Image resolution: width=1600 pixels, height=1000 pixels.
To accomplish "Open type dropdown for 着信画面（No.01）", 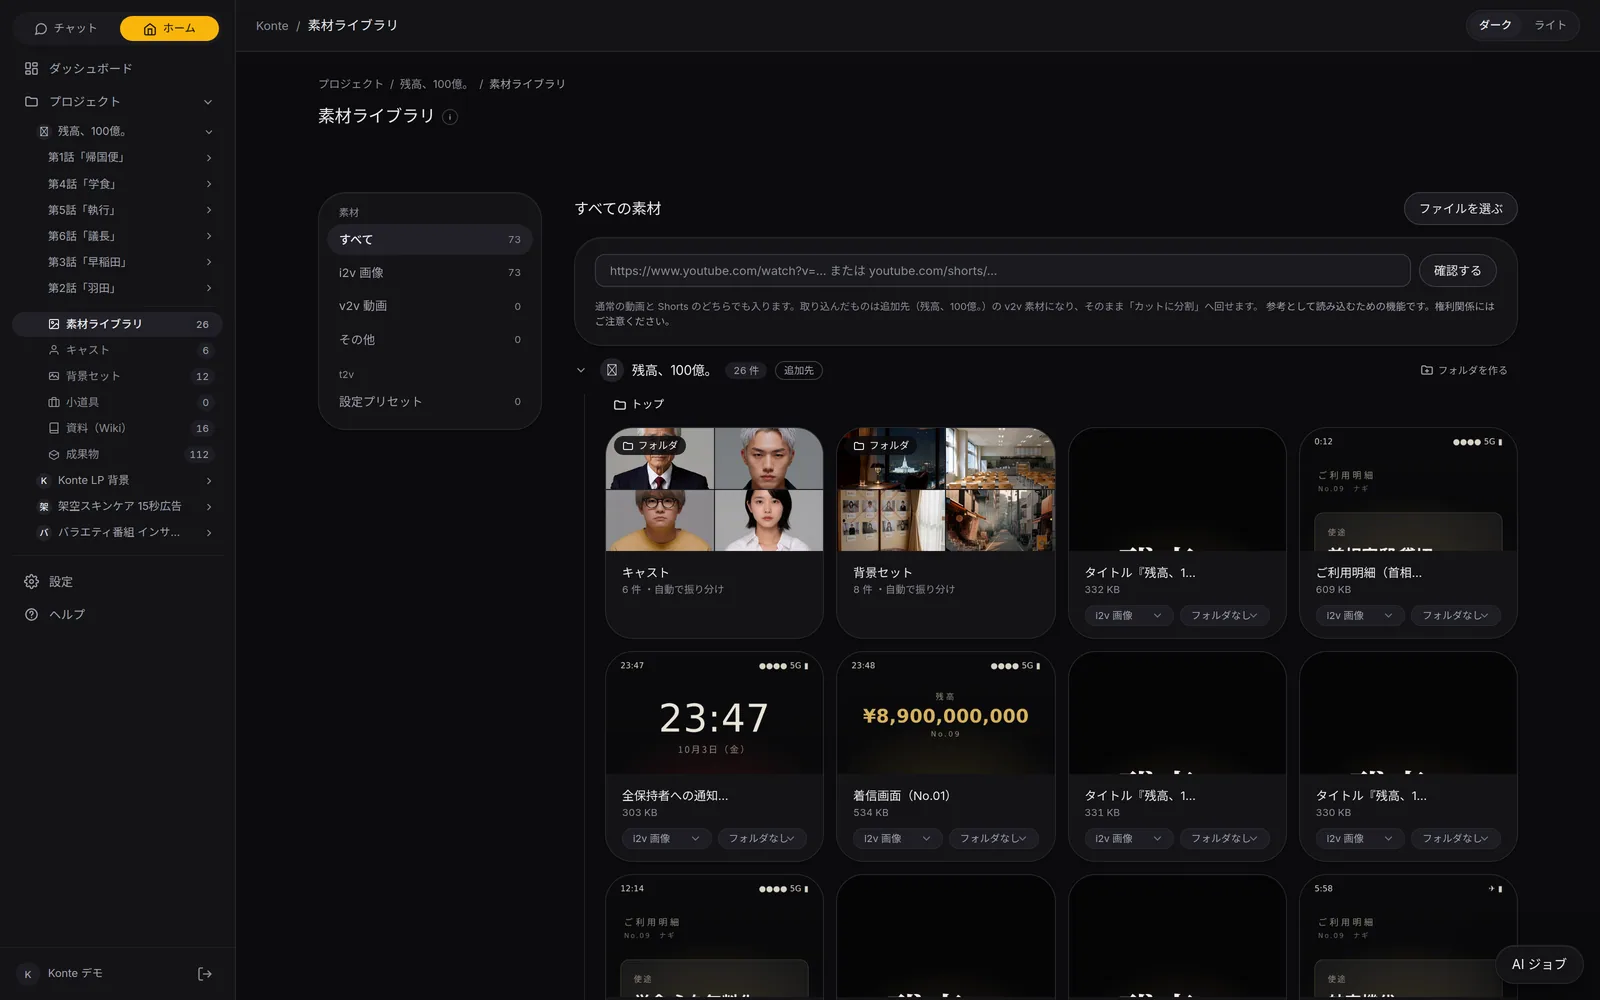I will click(897, 839).
